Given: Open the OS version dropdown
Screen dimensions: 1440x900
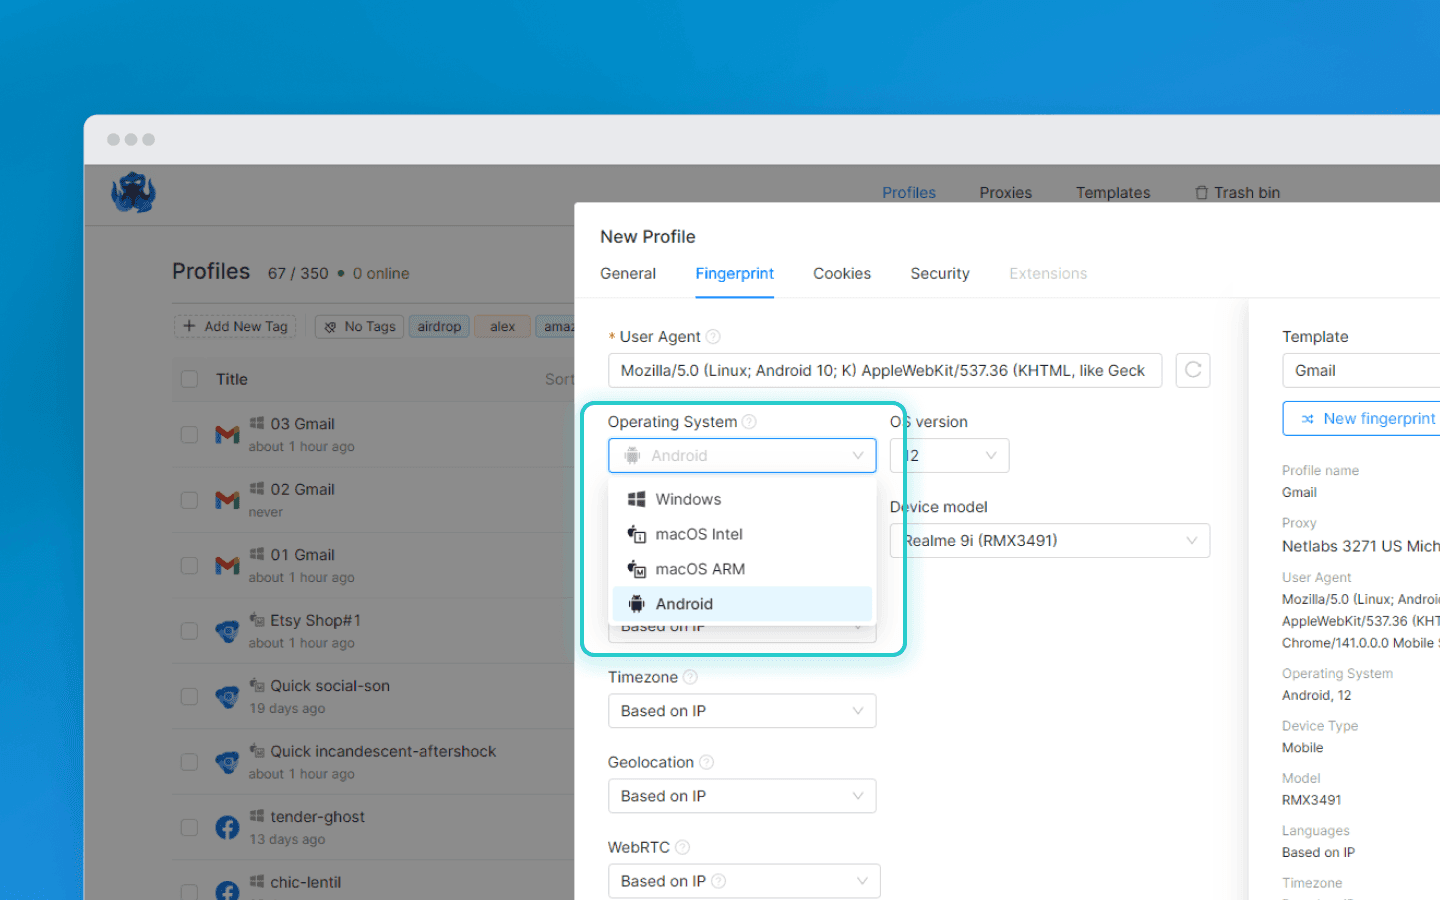Looking at the screenshot, I should click(950, 455).
